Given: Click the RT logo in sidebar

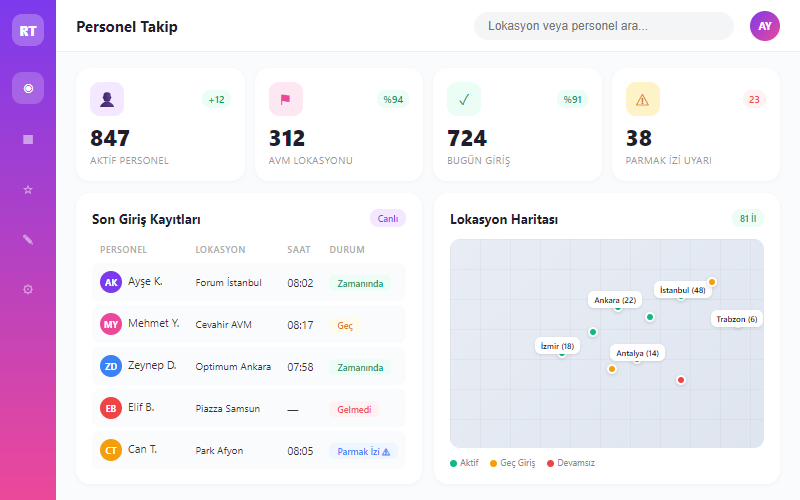Looking at the screenshot, I should (x=28, y=30).
